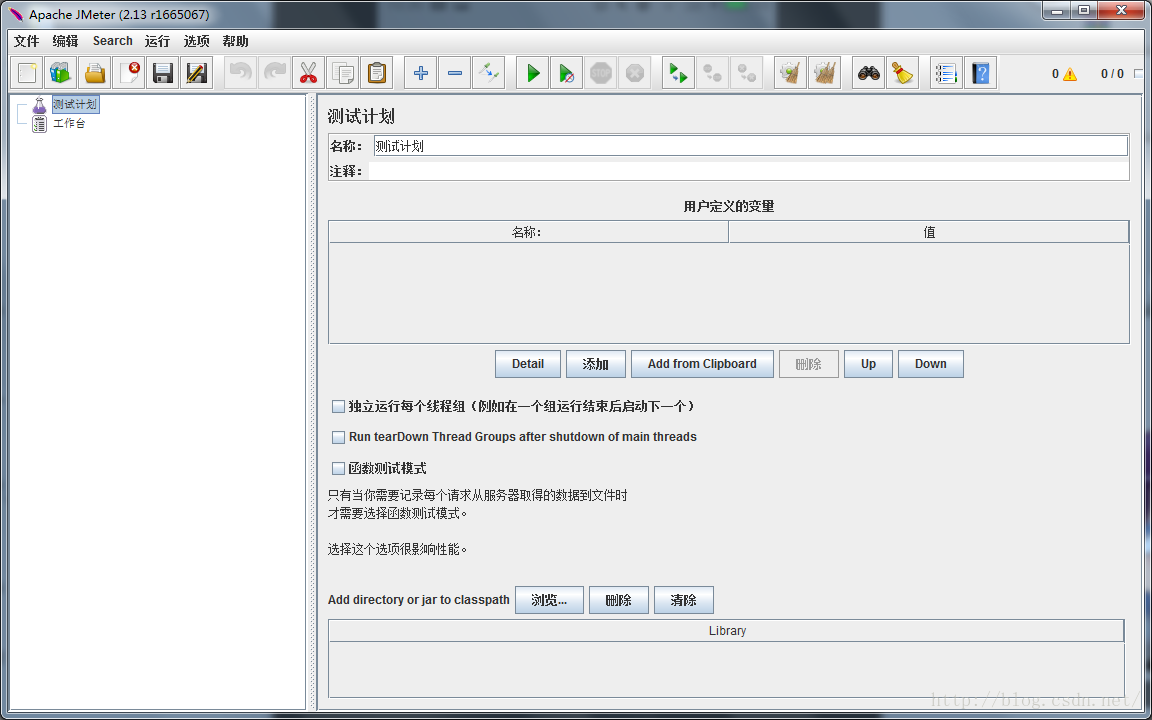Expand all nodes with the plus icon
1152x720 pixels.
point(421,73)
